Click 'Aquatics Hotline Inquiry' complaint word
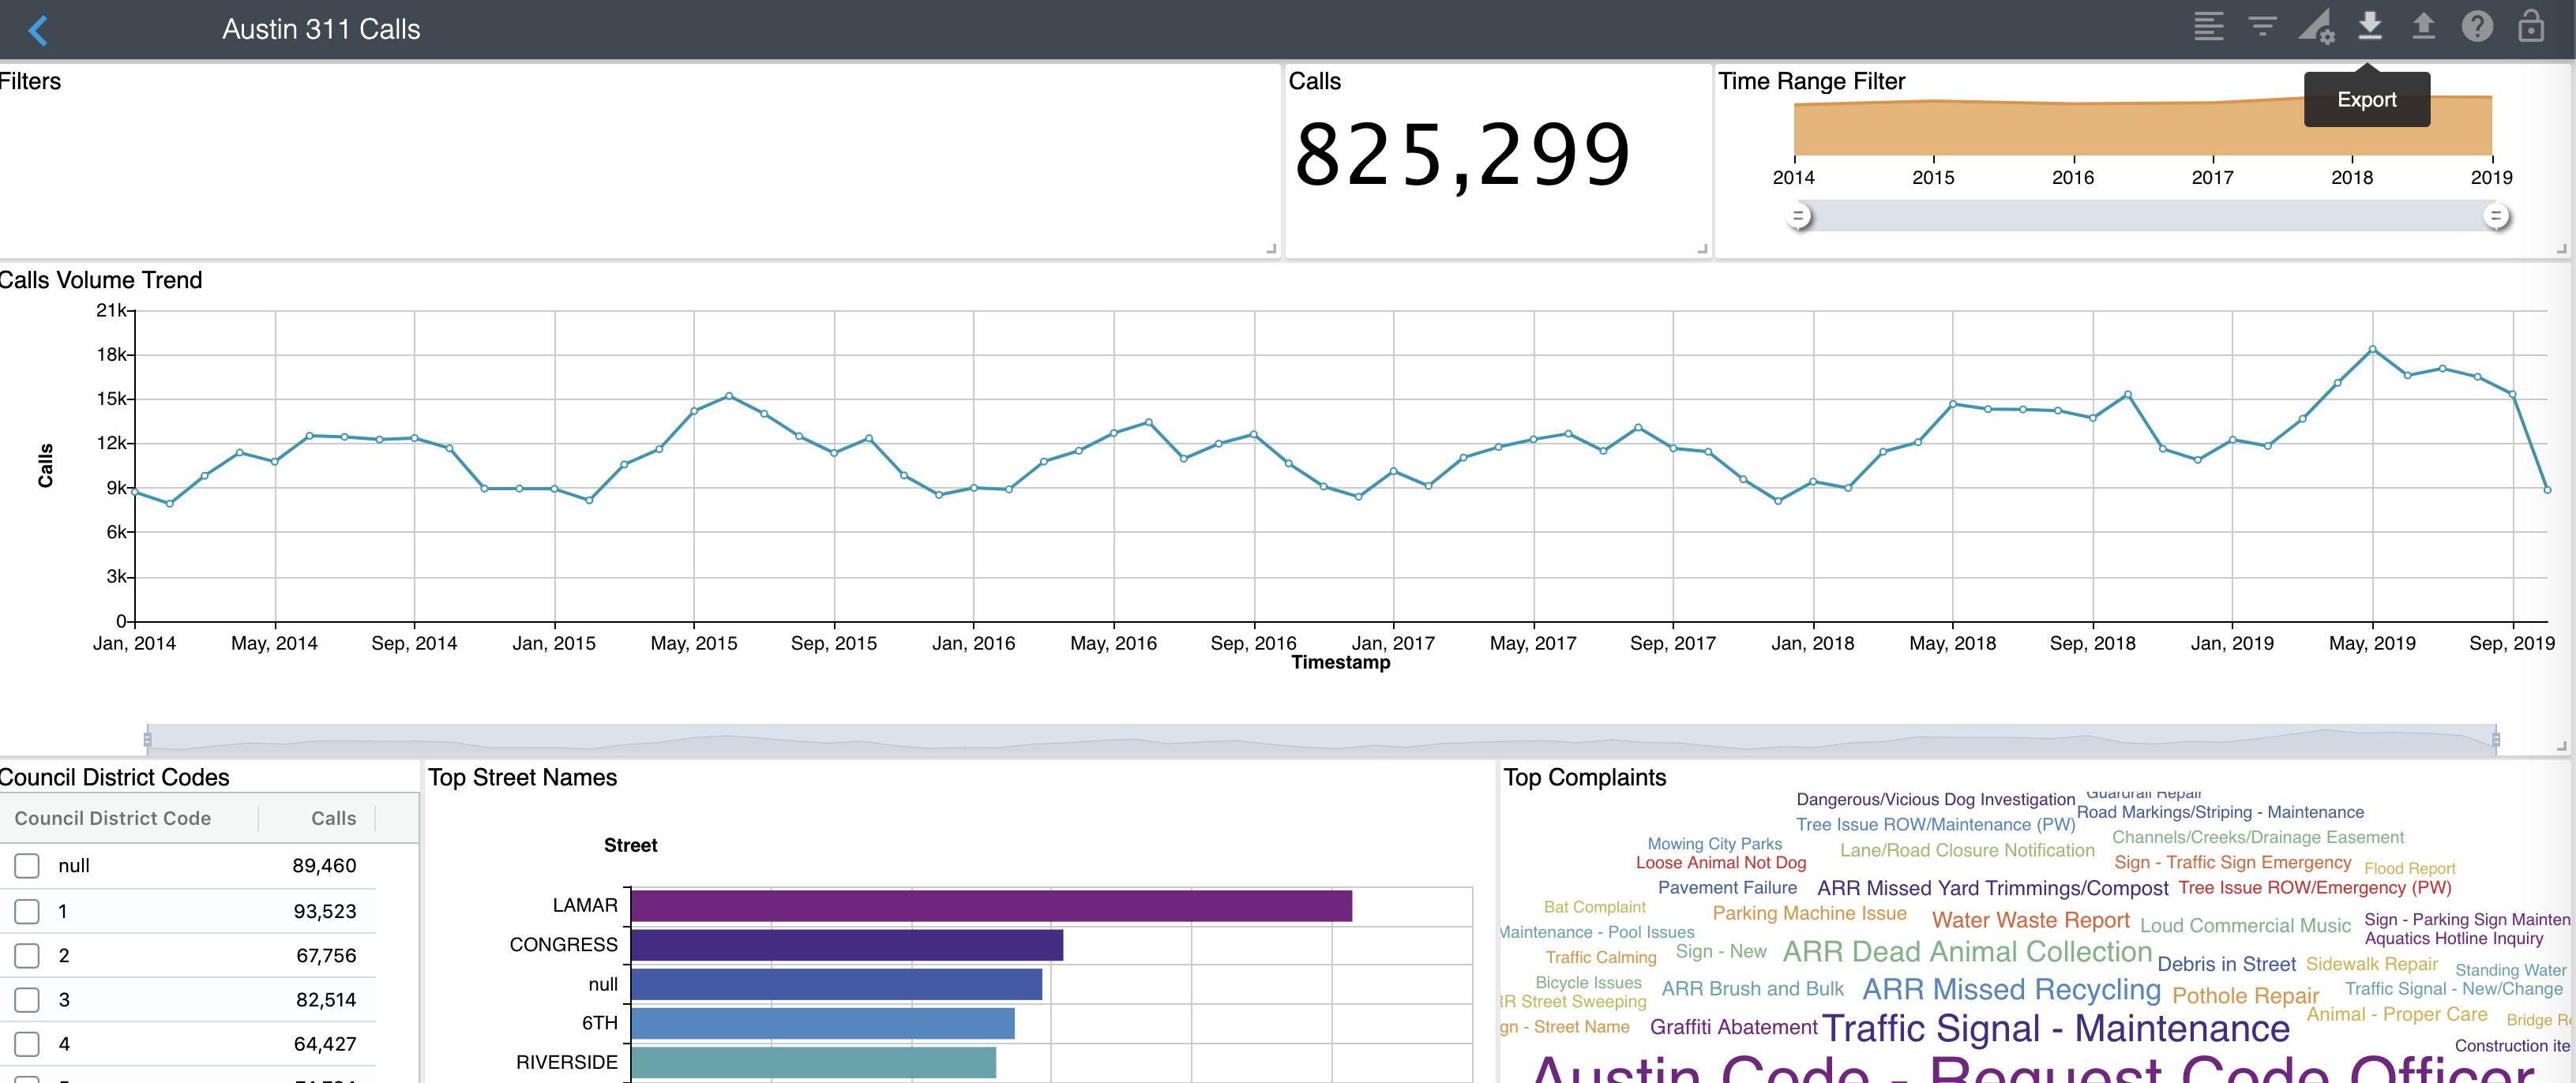The image size is (2576, 1083). pos(2453,938)
